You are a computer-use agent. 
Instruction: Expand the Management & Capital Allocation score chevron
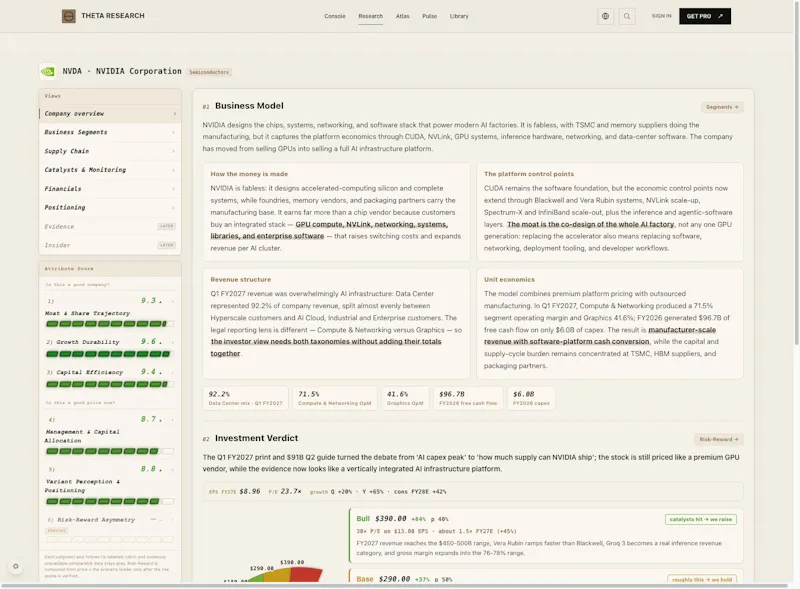[x=172, y=420]
